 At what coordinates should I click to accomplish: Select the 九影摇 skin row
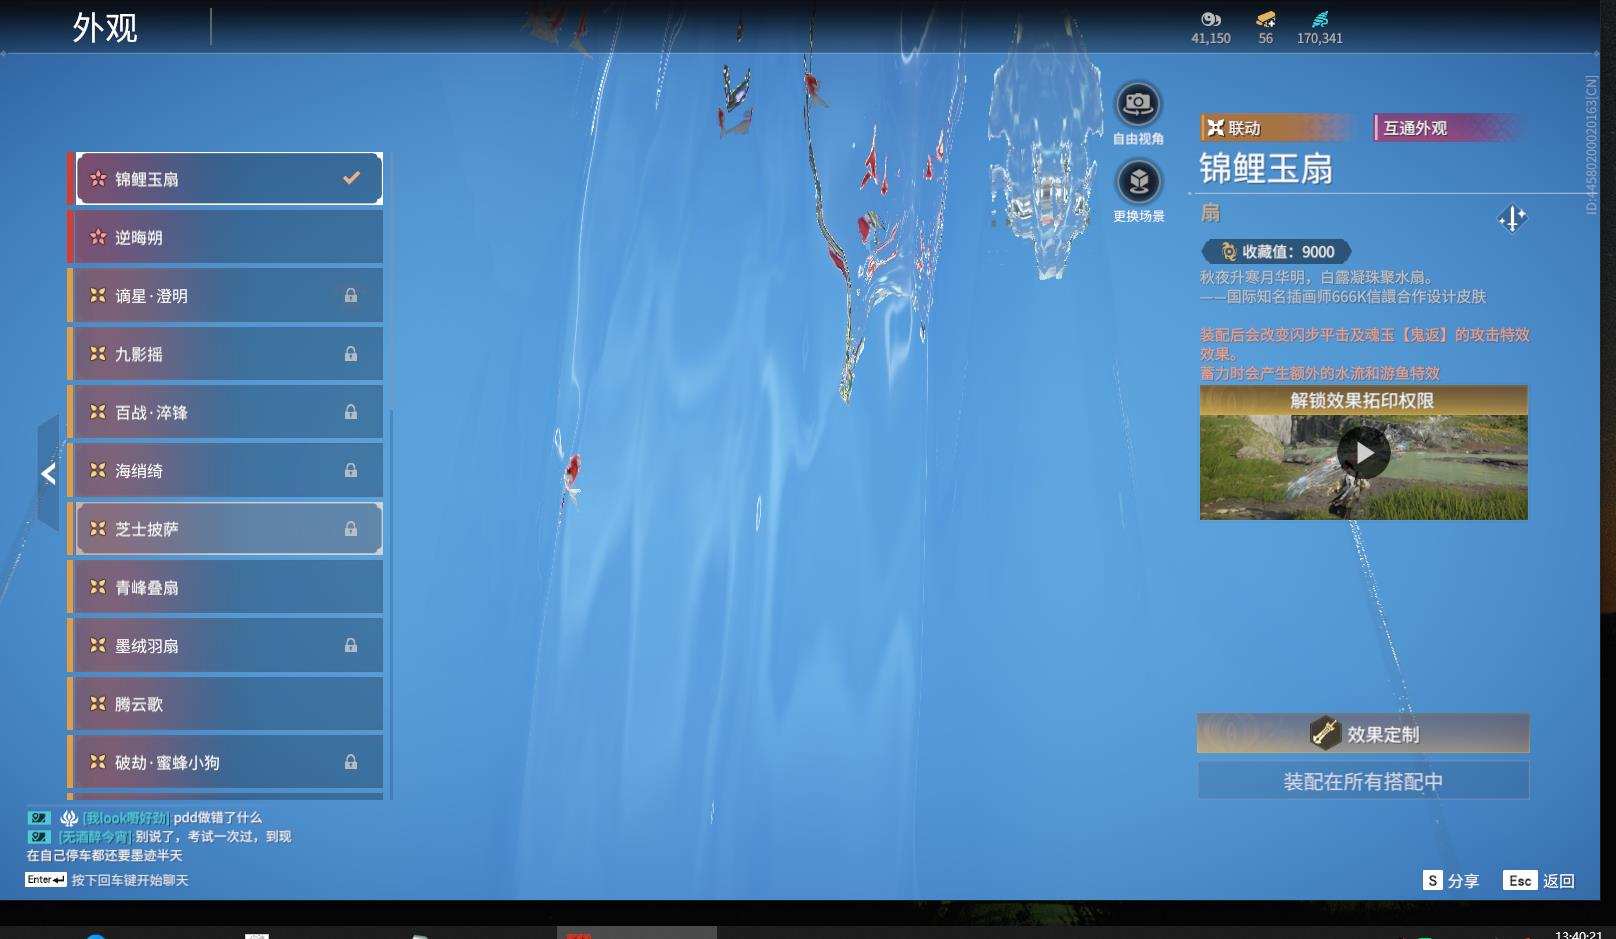click(226, 354)
